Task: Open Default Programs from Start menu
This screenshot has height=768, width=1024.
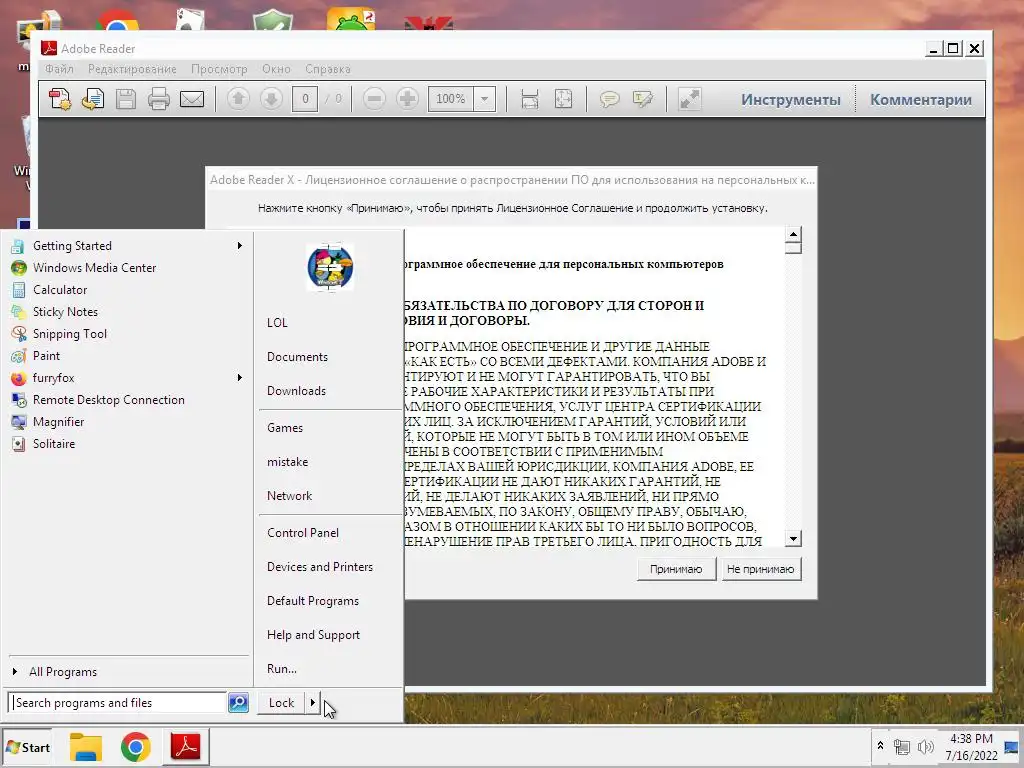Action: tap(313, 601)
